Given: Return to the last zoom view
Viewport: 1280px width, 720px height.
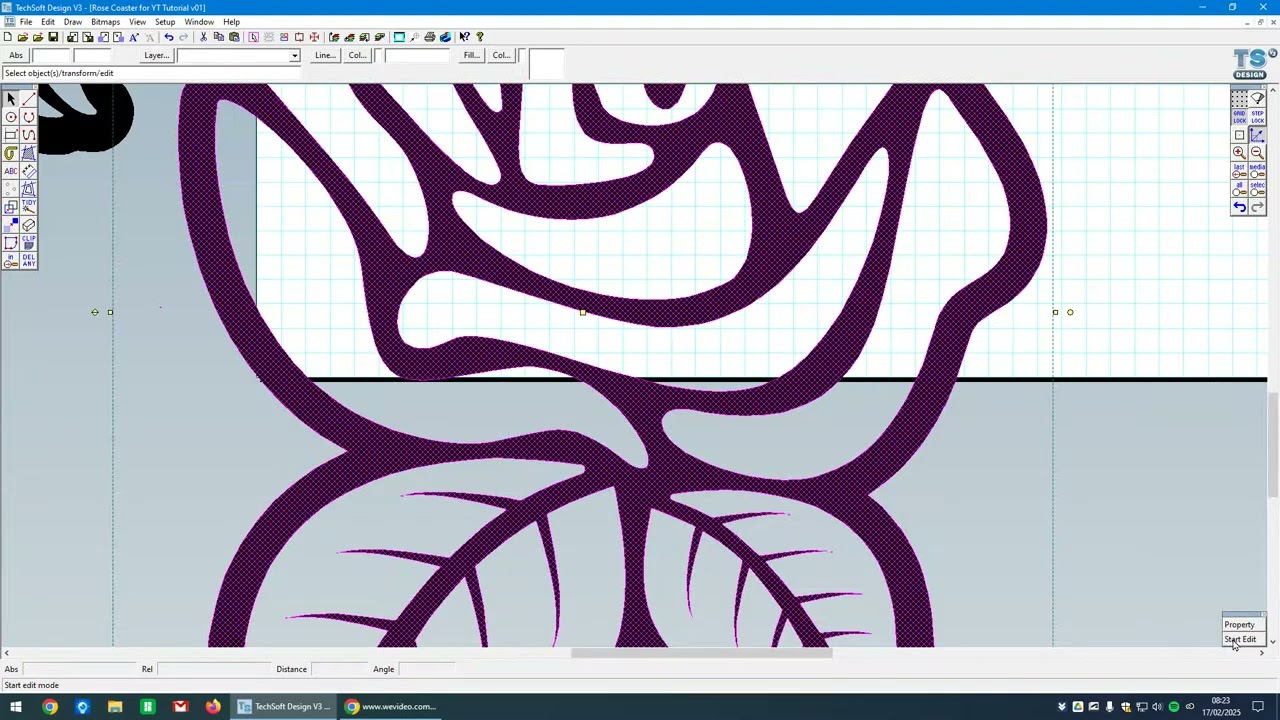Looking at the screenshot, I should click(1239, 170).
